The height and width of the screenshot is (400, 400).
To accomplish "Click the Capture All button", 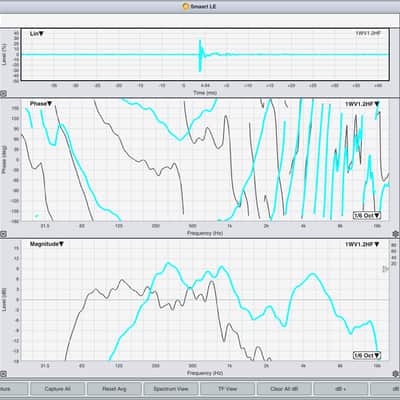I will [57, 389].
